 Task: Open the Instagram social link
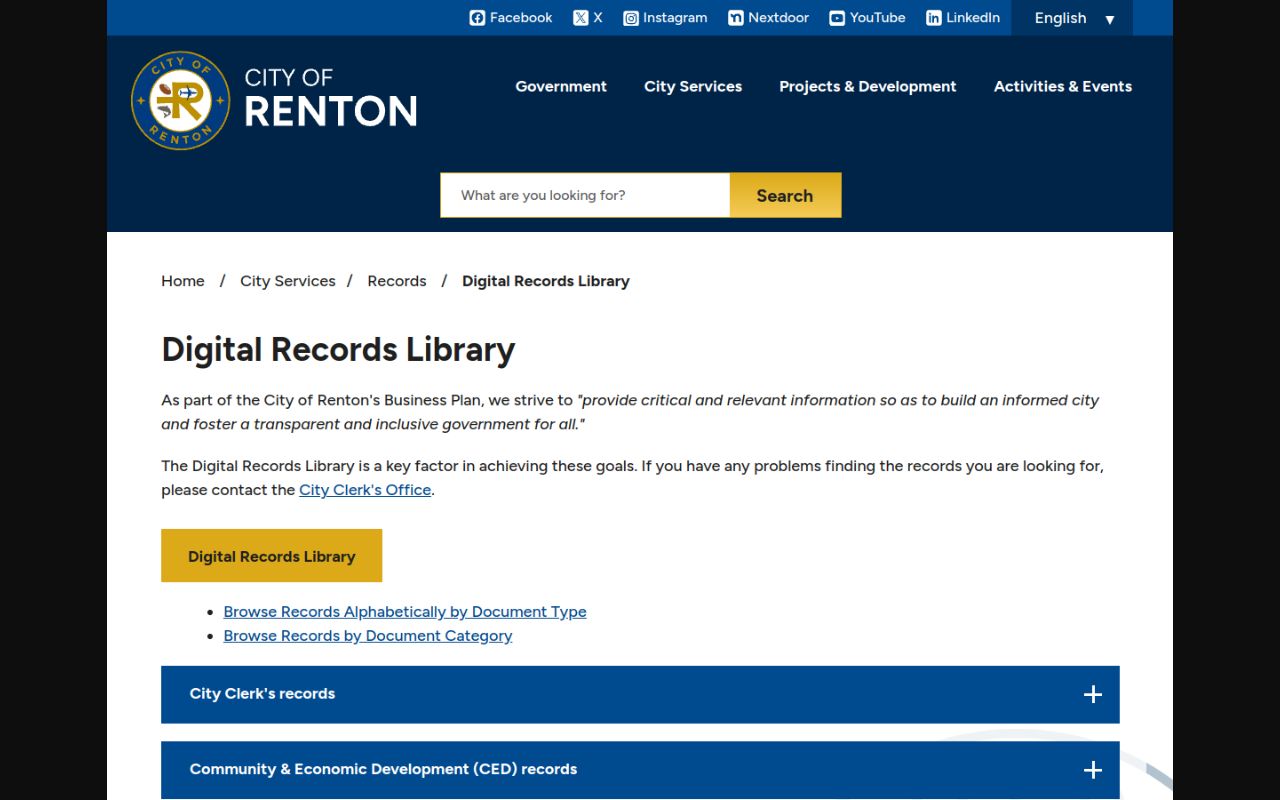coord(665,18)
